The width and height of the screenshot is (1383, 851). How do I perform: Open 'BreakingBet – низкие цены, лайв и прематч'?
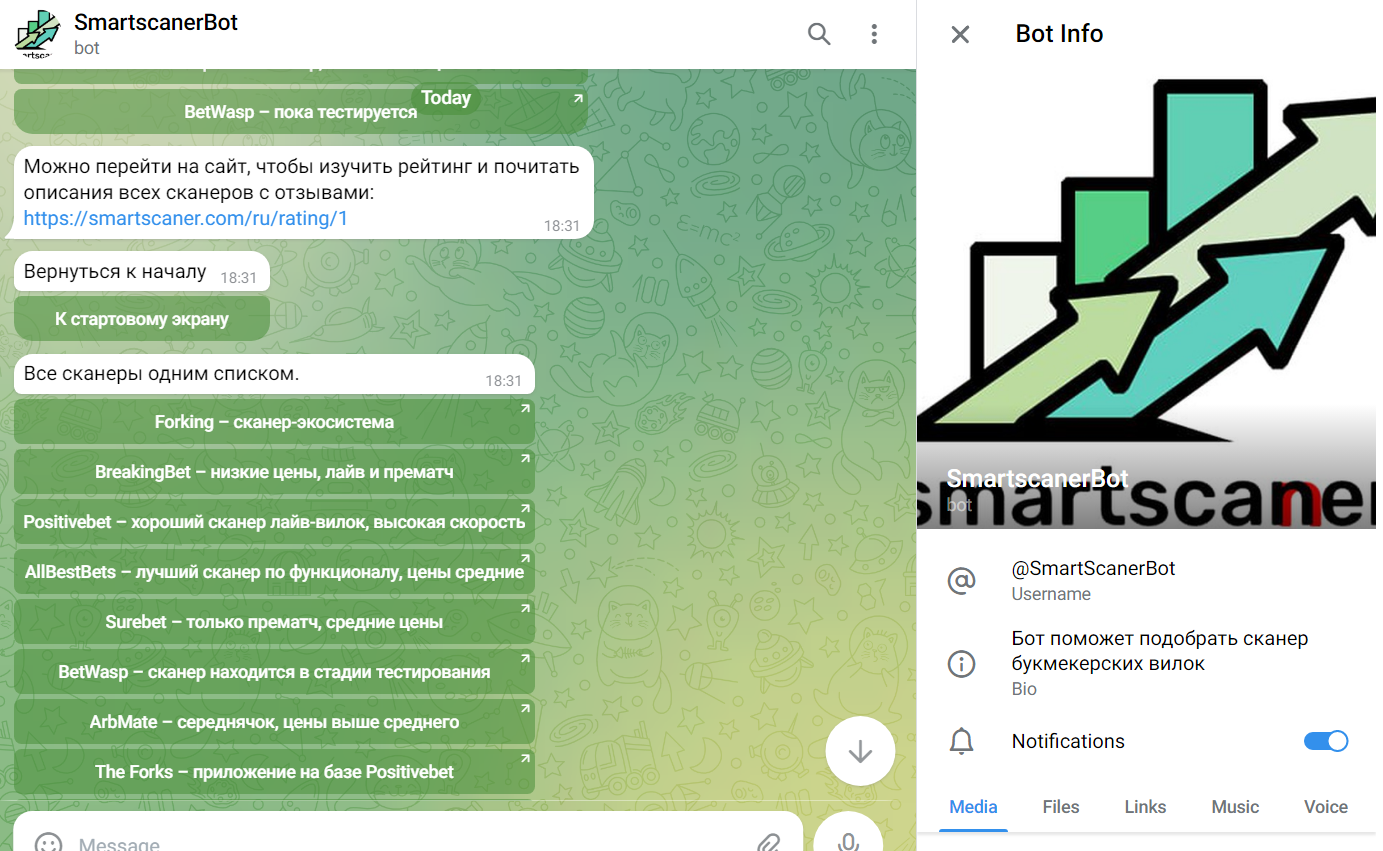pyautogui.click(x=274, y=472)
